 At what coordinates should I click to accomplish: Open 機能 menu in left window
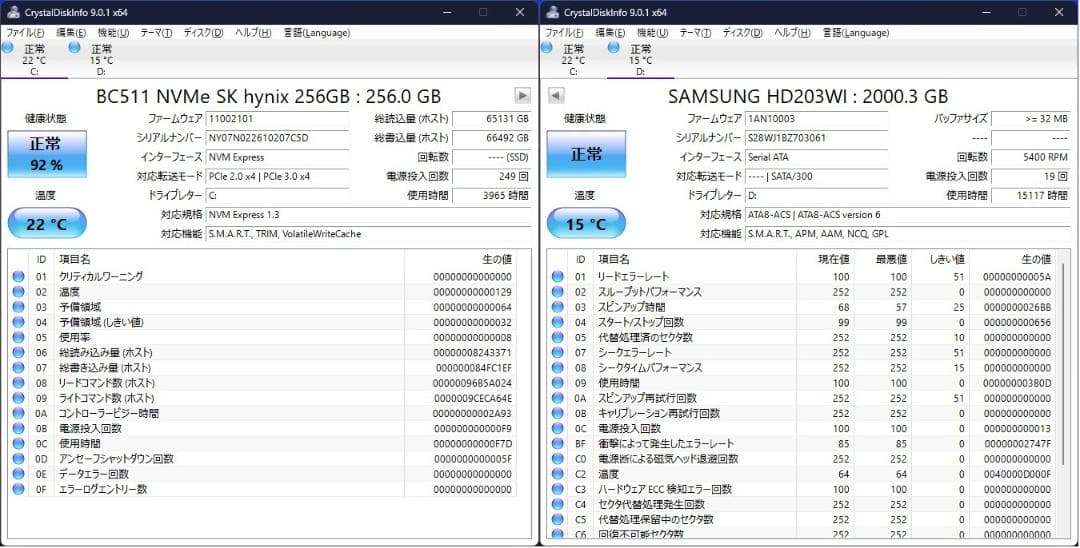(x=114, y=32)
